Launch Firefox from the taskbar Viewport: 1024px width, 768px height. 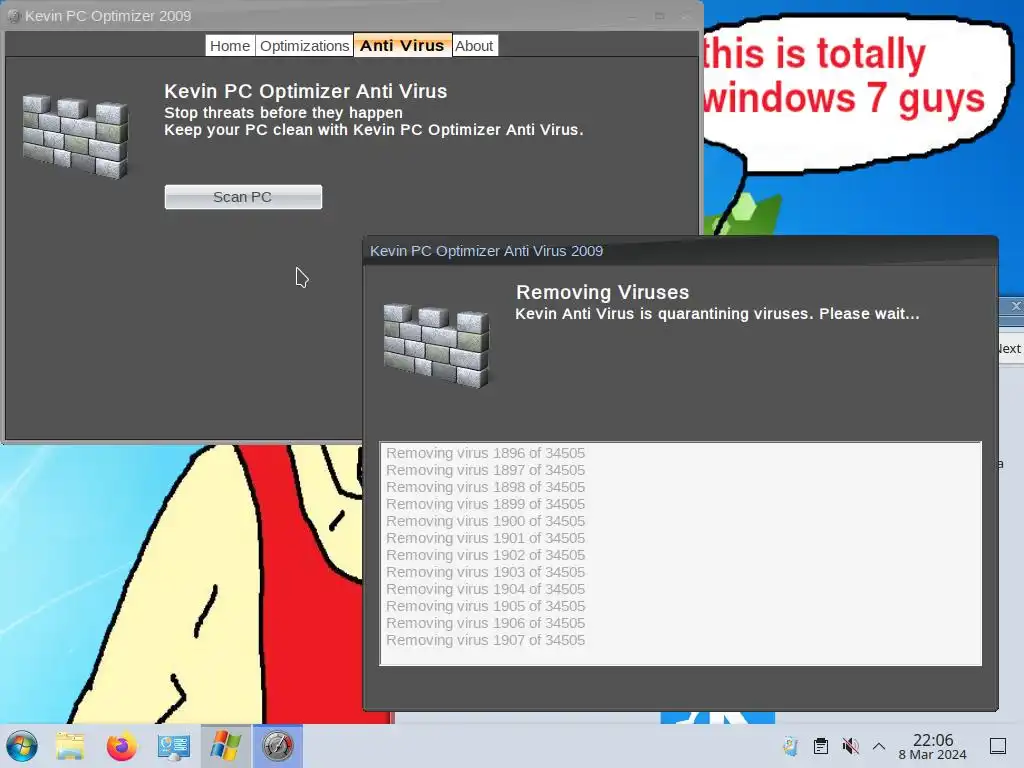point(121,746)
